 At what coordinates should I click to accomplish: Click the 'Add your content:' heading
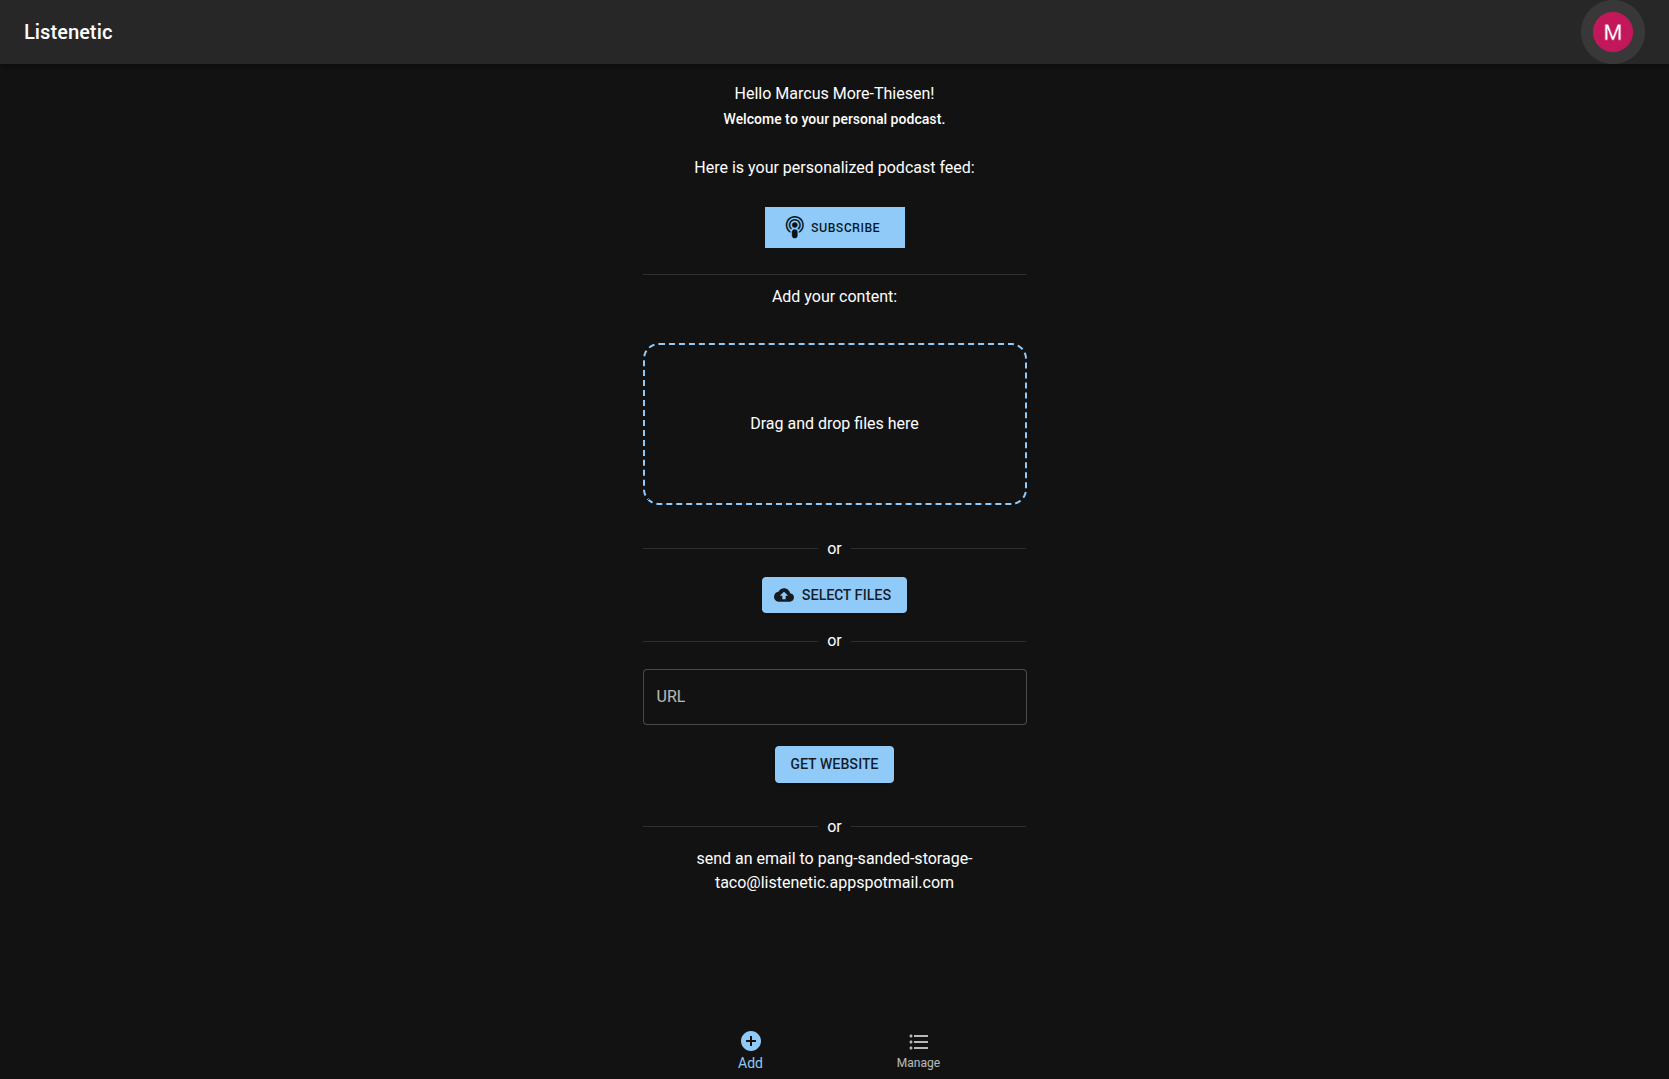coord(834,296)
